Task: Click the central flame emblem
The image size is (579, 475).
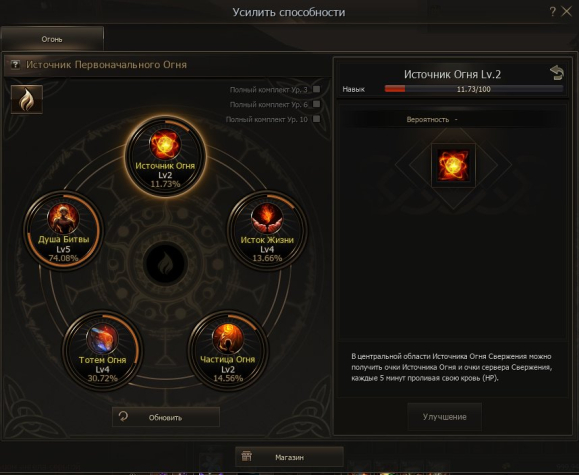Action: 165,264
